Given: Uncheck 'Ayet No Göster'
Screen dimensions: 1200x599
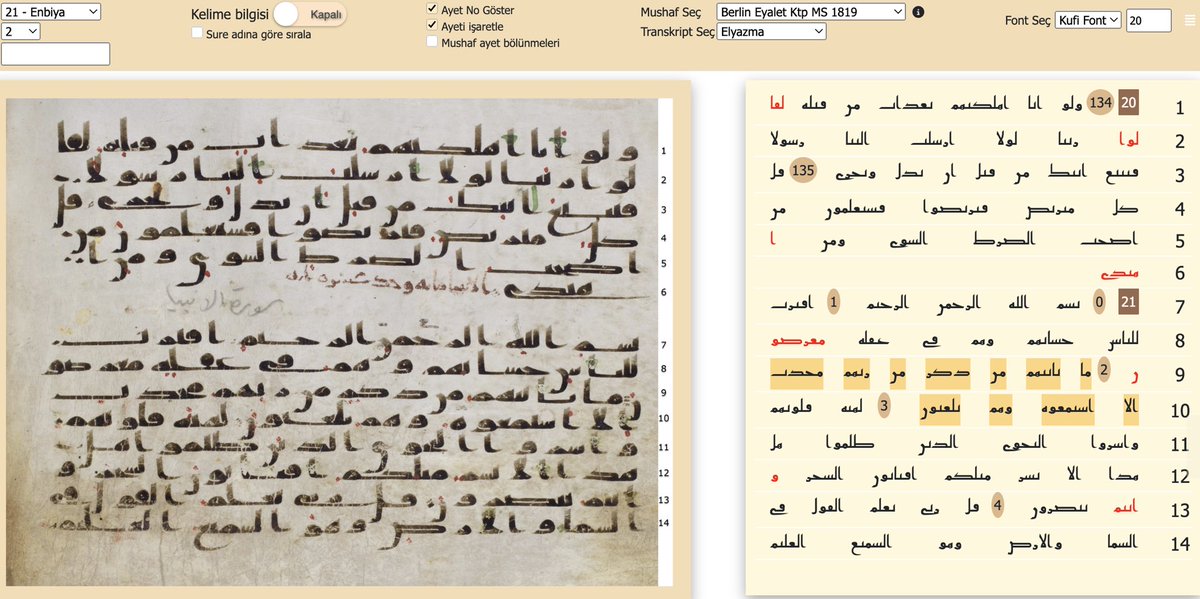Looking at the screenshot, I should tap(432, 9).
